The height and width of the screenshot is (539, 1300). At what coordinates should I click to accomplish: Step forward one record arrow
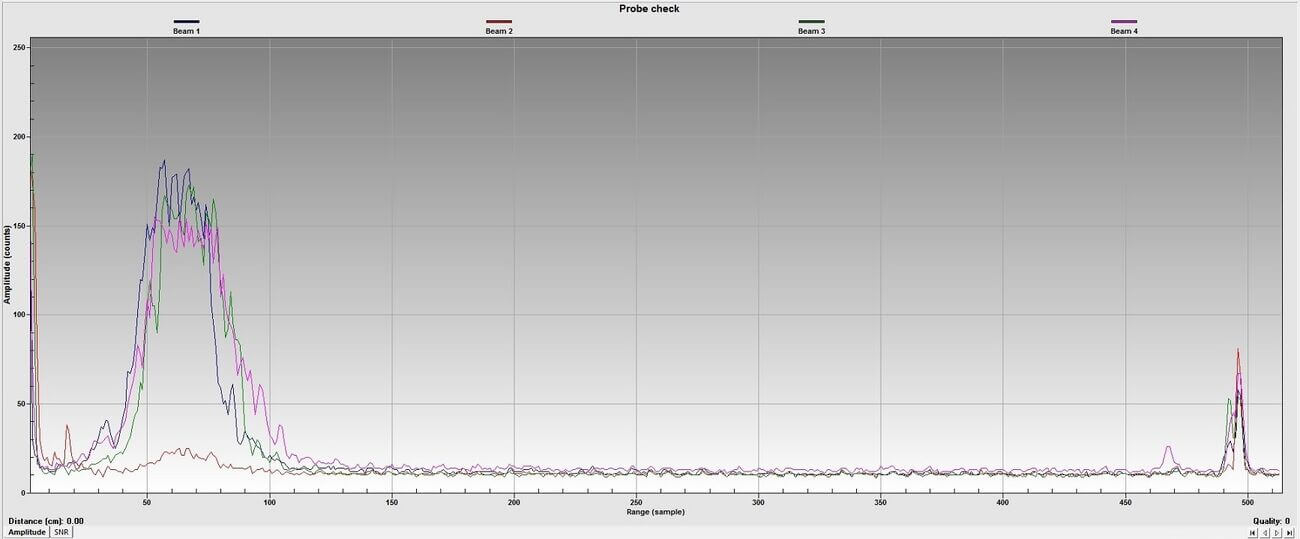click(x=1278, y=533)
